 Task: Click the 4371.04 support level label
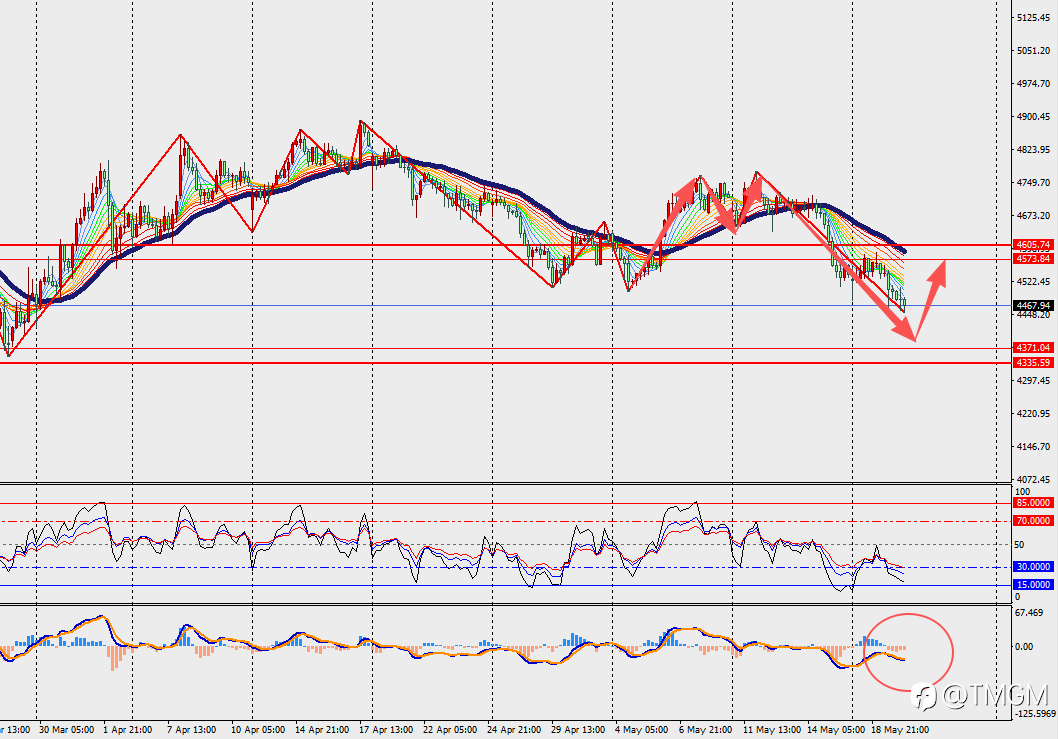pos(1033,347)
